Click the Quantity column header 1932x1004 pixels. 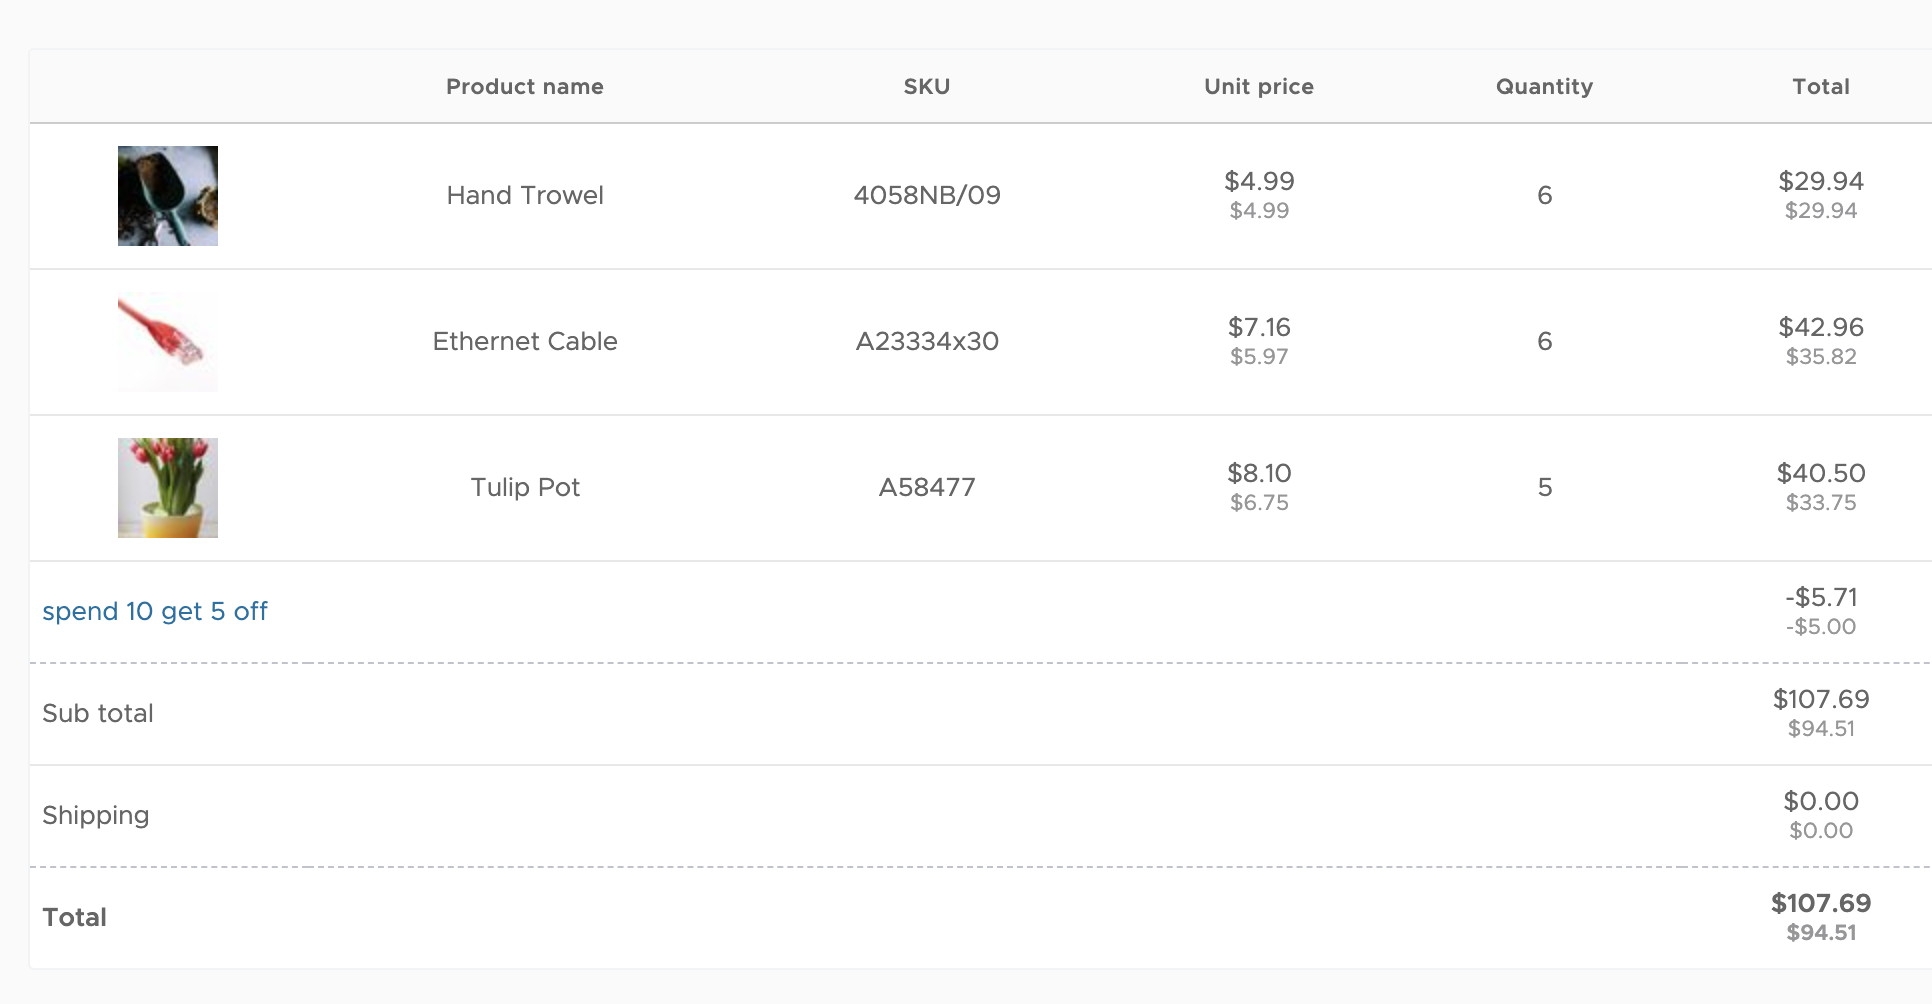click(1544, 87)
